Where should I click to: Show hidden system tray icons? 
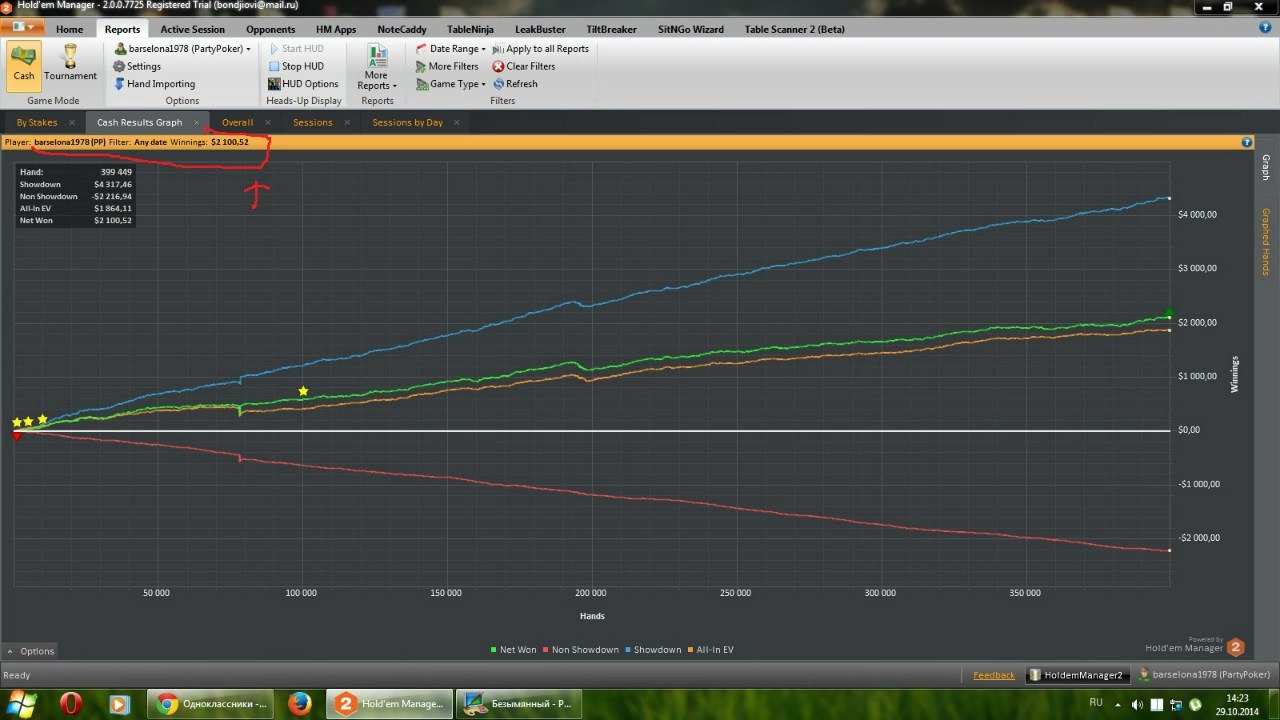[1118, 704]
